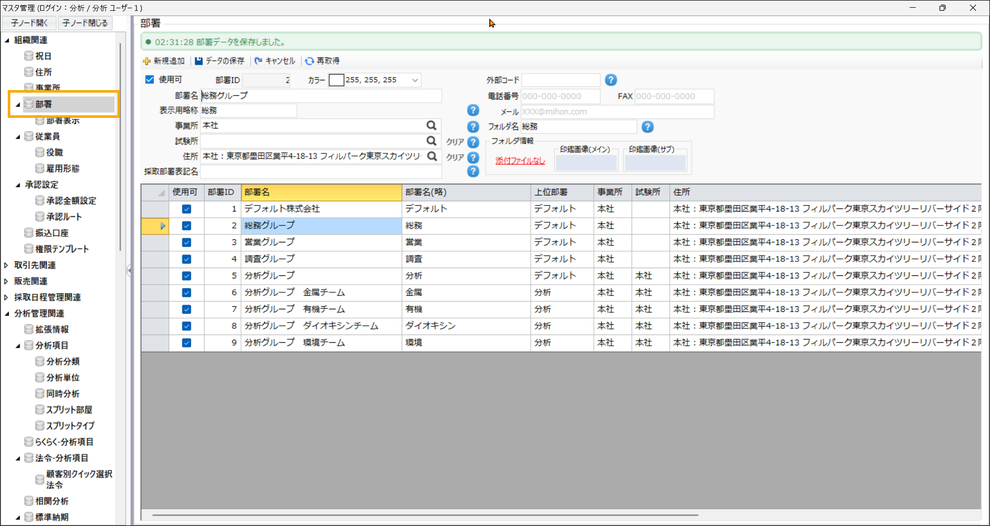This screenshot has height=526, width=990.
Task: Open 権限テンプレート in the sidebar tree
Action: click(62, 249)
